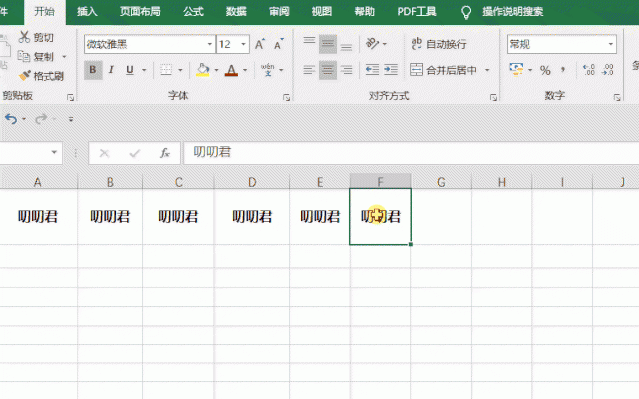Image resolution: width=639 pixels, height=399 pixels.
Task: Click the phonetic guide (wén) icon
Action: 268,70
